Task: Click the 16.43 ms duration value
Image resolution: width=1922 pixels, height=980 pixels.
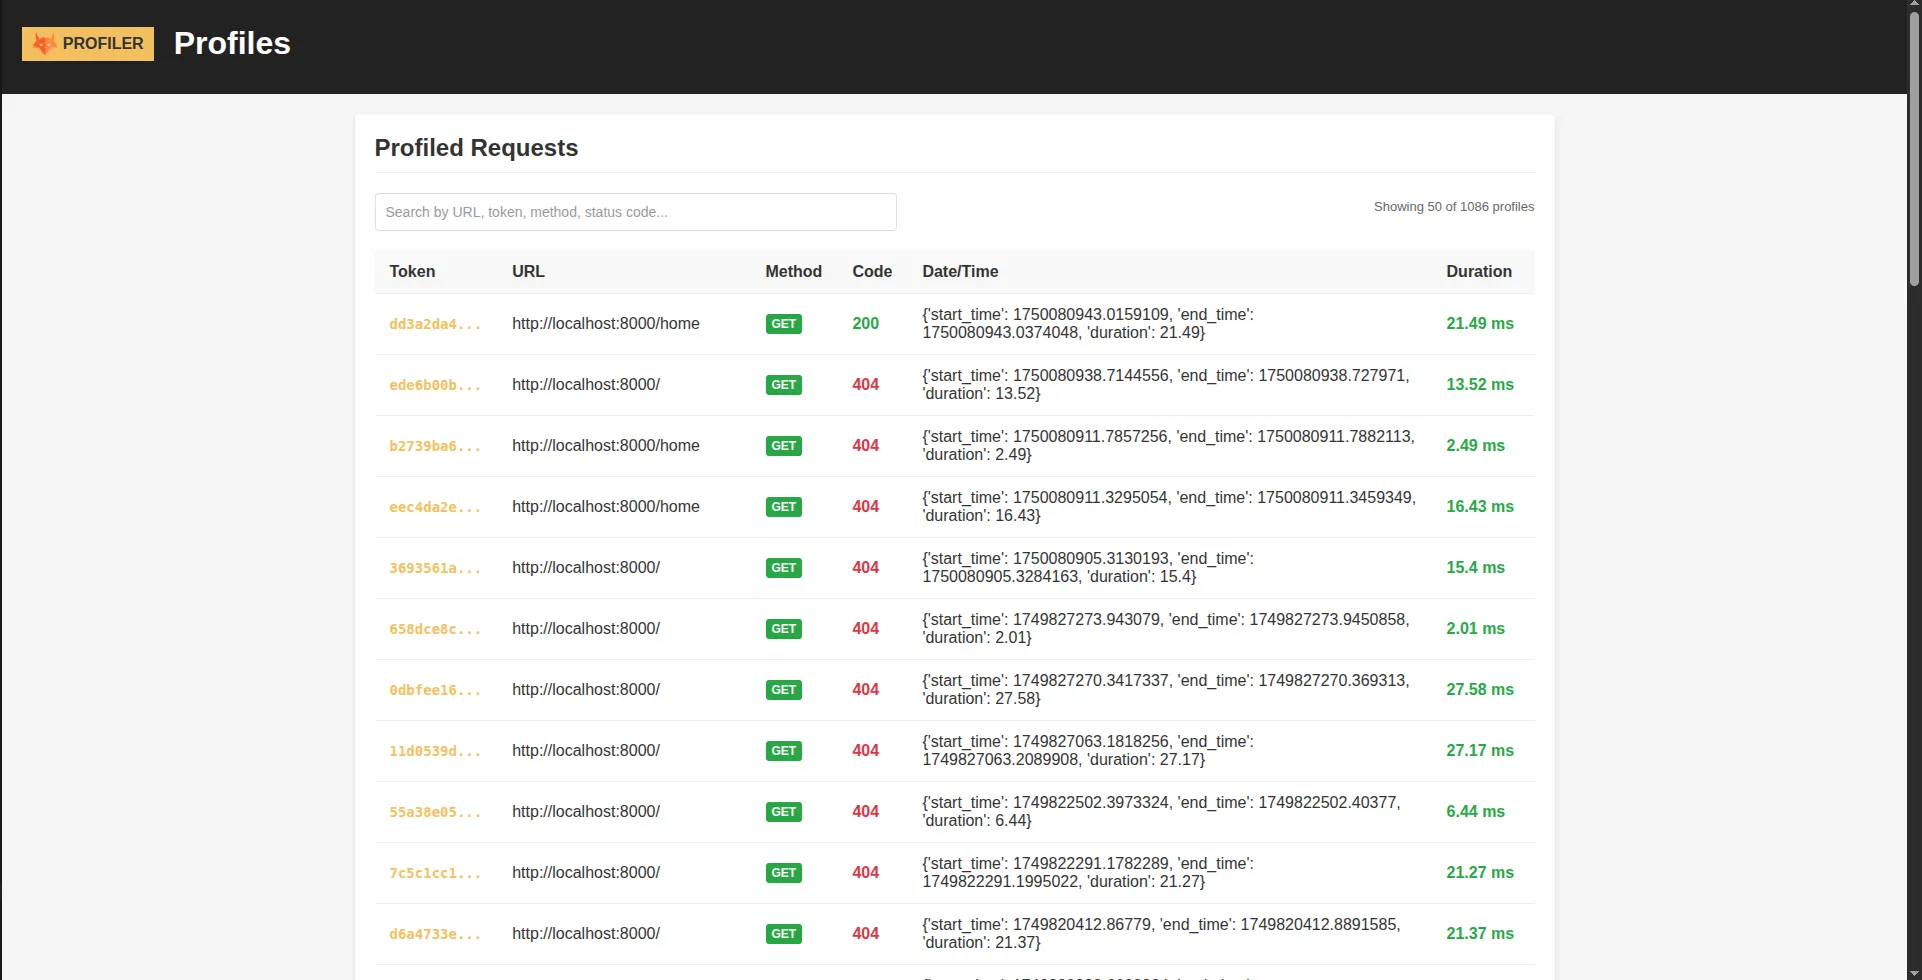Action: click(1480, 506)
